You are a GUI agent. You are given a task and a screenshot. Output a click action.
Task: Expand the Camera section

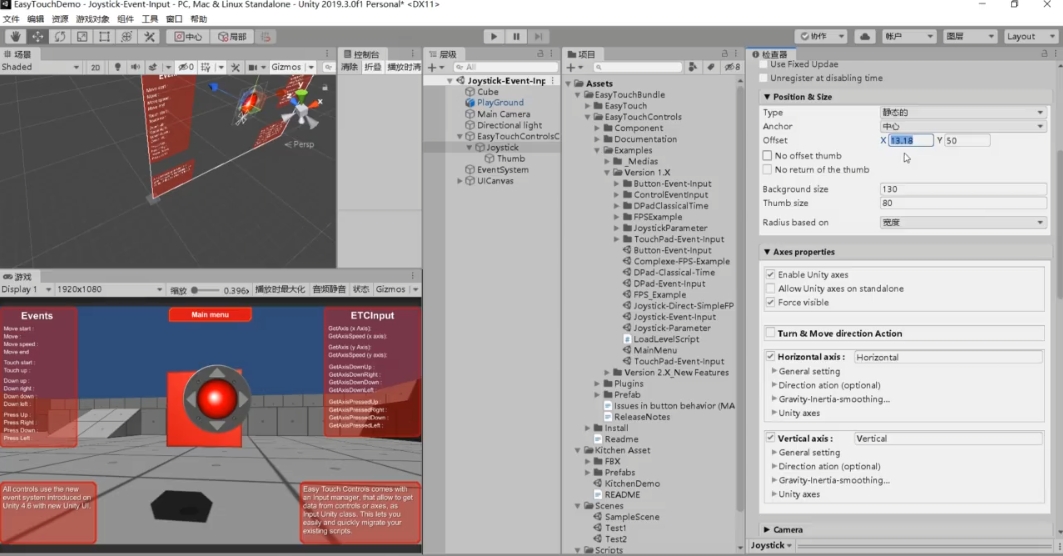[x=767, y=530]
